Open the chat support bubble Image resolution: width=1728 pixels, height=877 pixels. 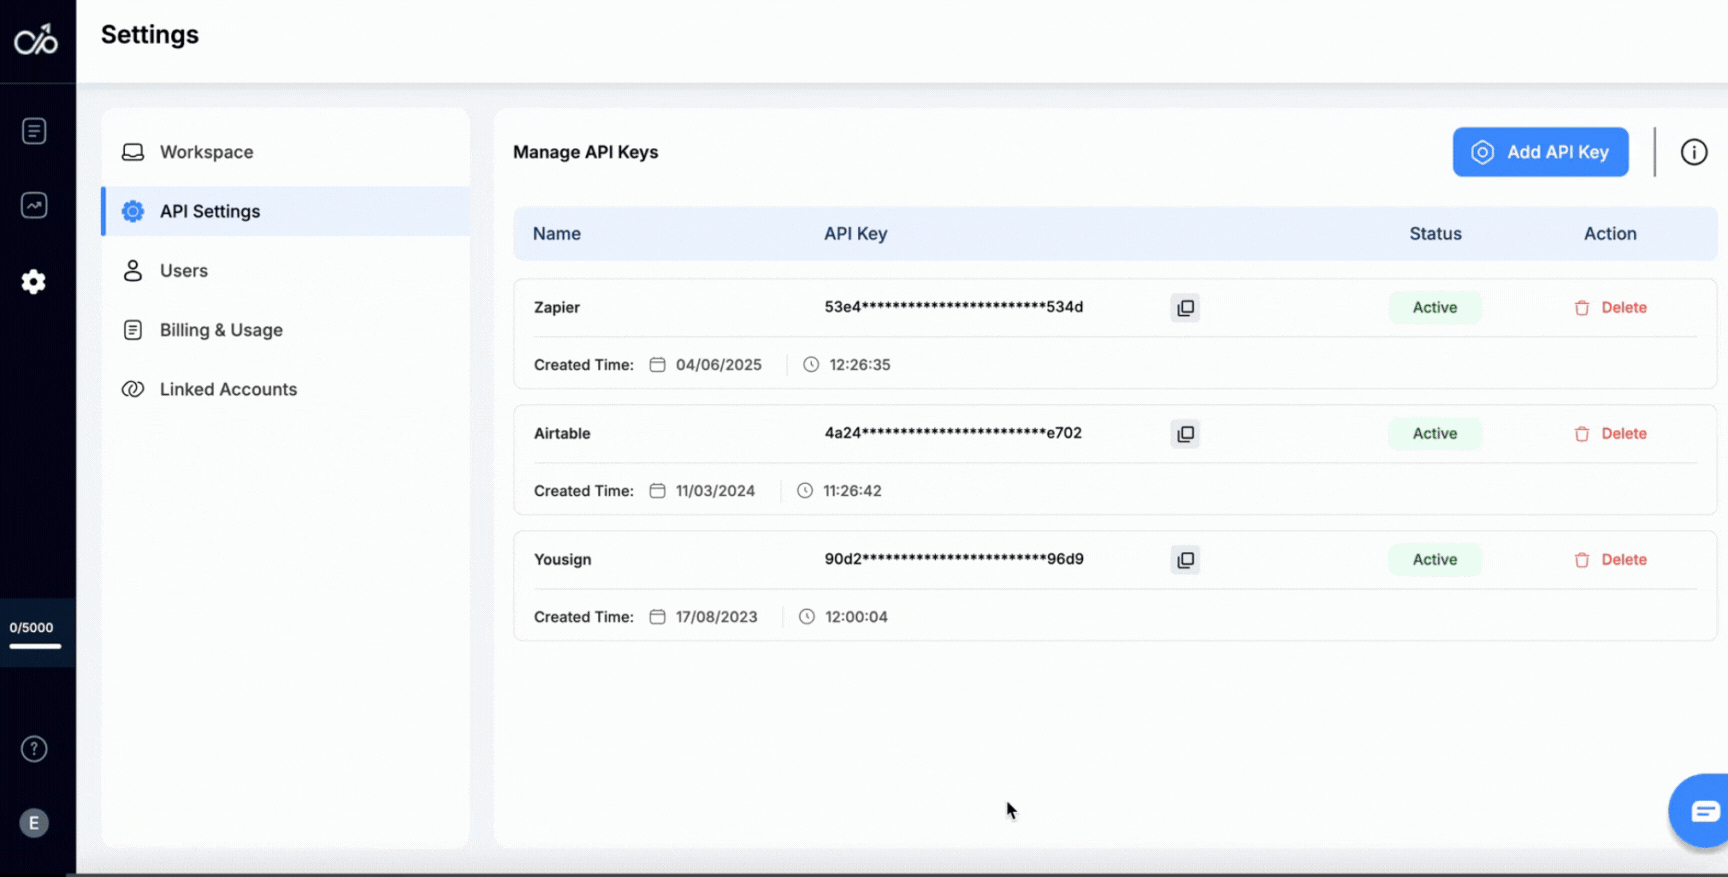pyautogui.click(x=1703, y=811)
